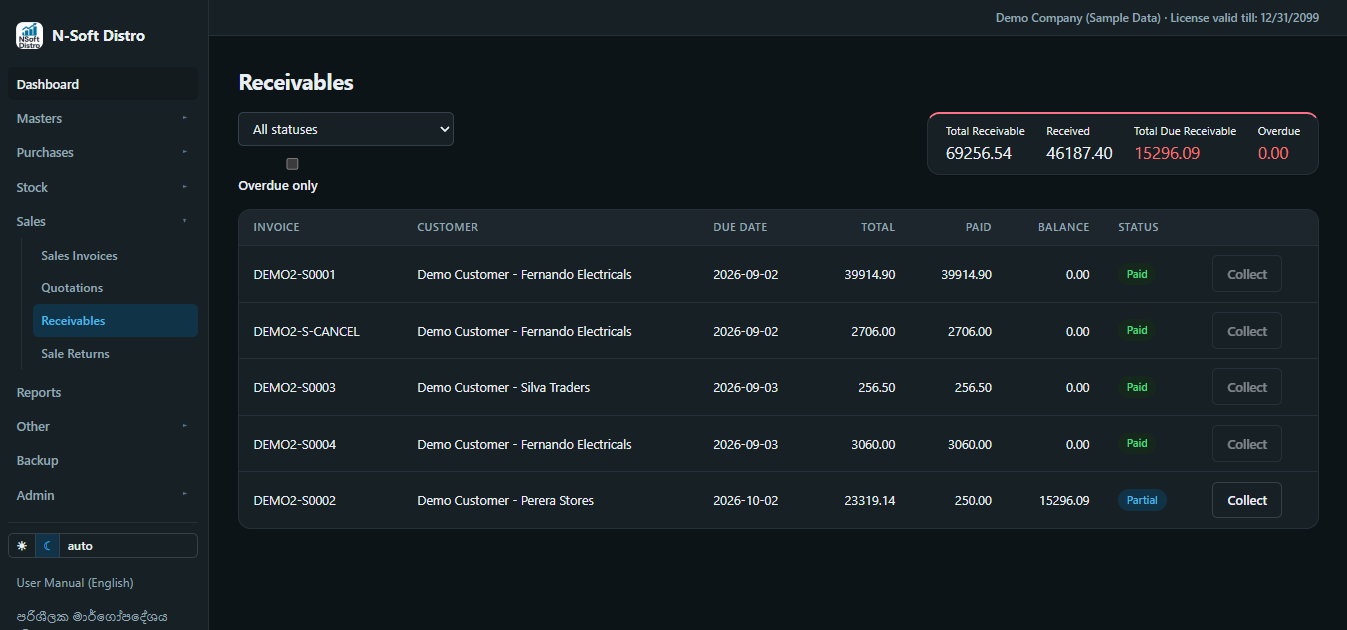
Task: Click the Partial status badge
Action: tap(1142, 500)
